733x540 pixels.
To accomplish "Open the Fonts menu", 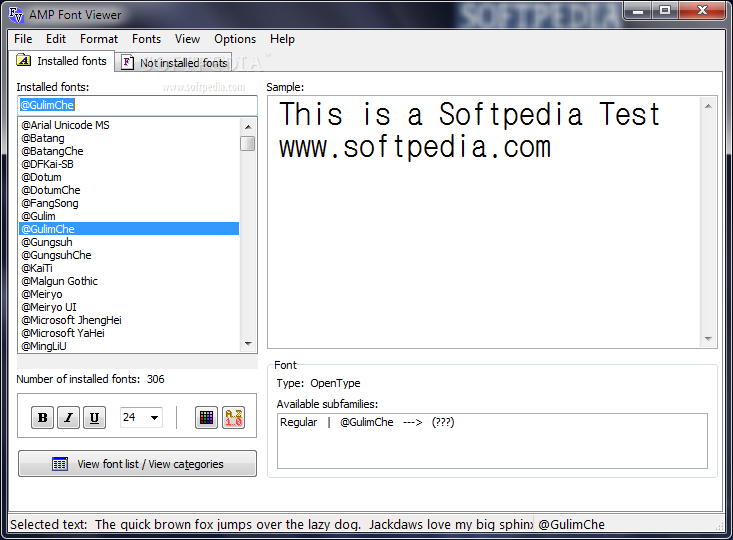I will pyautogui.click(x=146, y=39).
